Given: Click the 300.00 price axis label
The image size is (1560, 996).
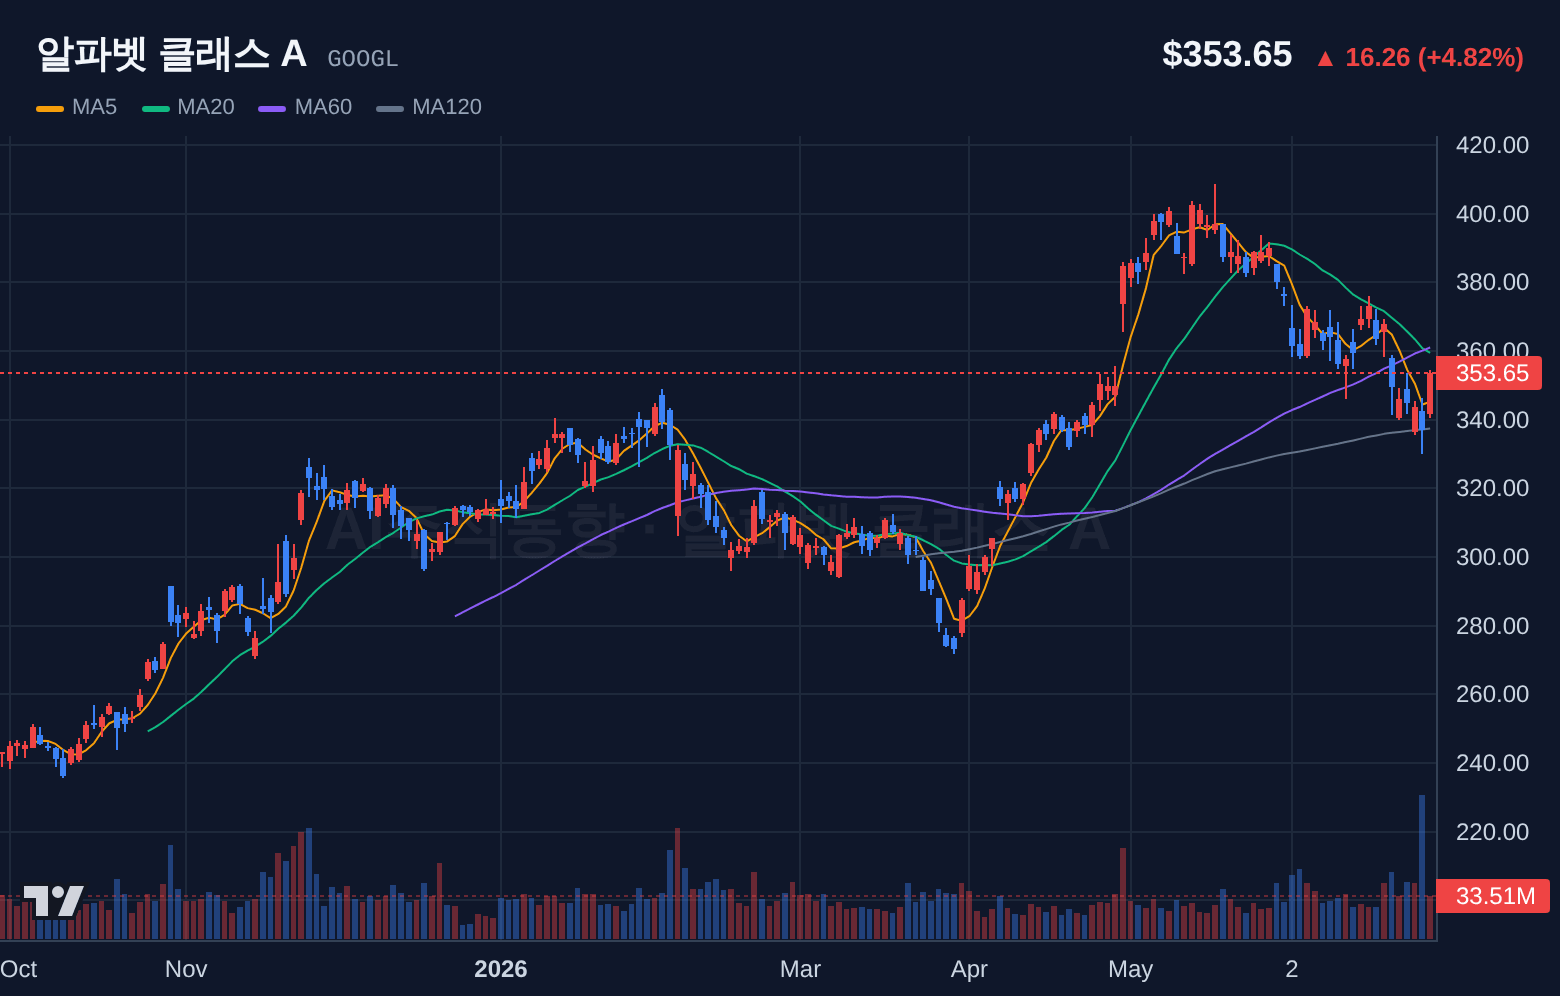Looking at the screenshot, I should [x=1492, y=557].
